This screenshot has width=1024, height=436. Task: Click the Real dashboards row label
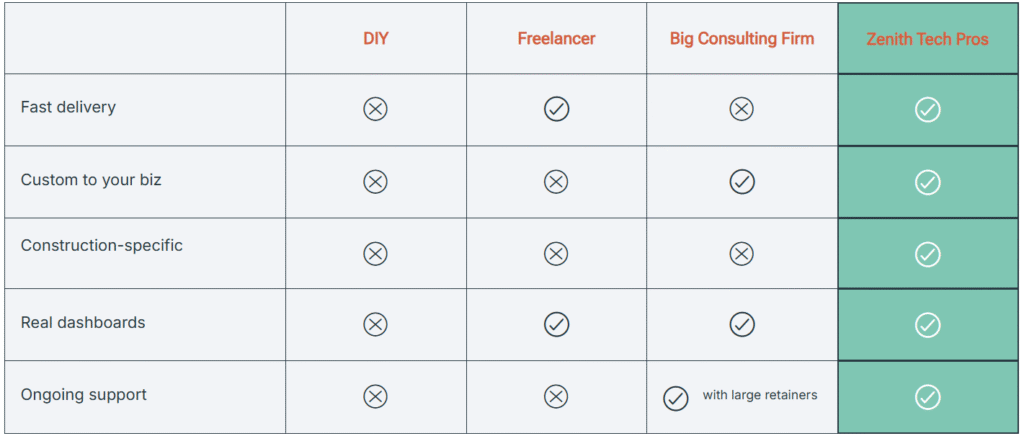(83, 323)
